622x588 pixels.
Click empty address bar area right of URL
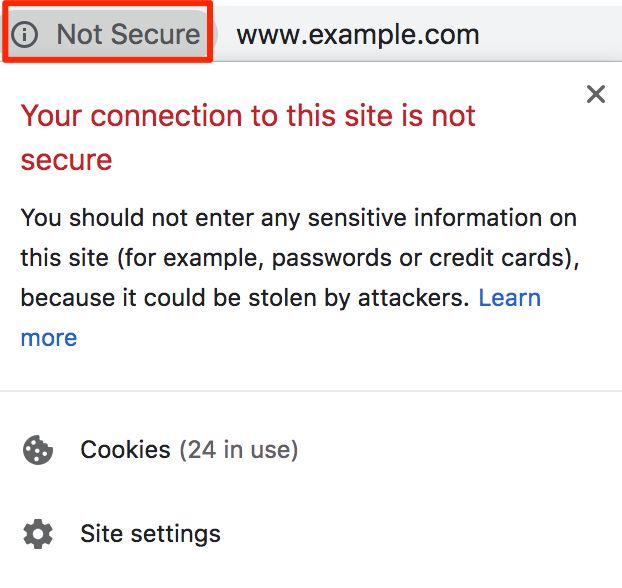point(550,35)
